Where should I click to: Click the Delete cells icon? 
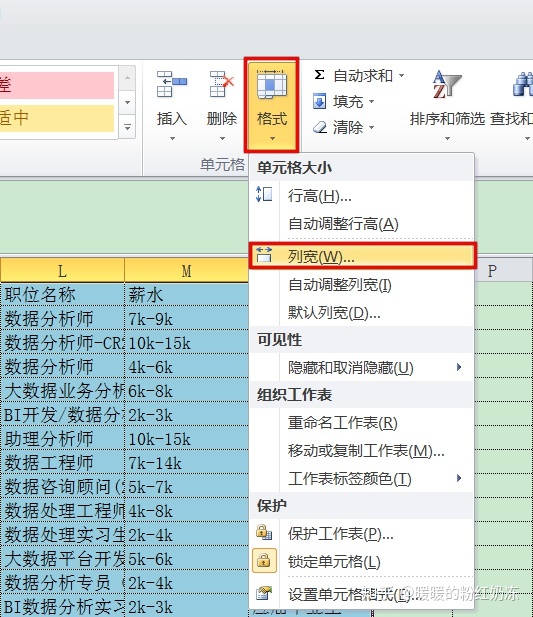(x=222, y=84)
